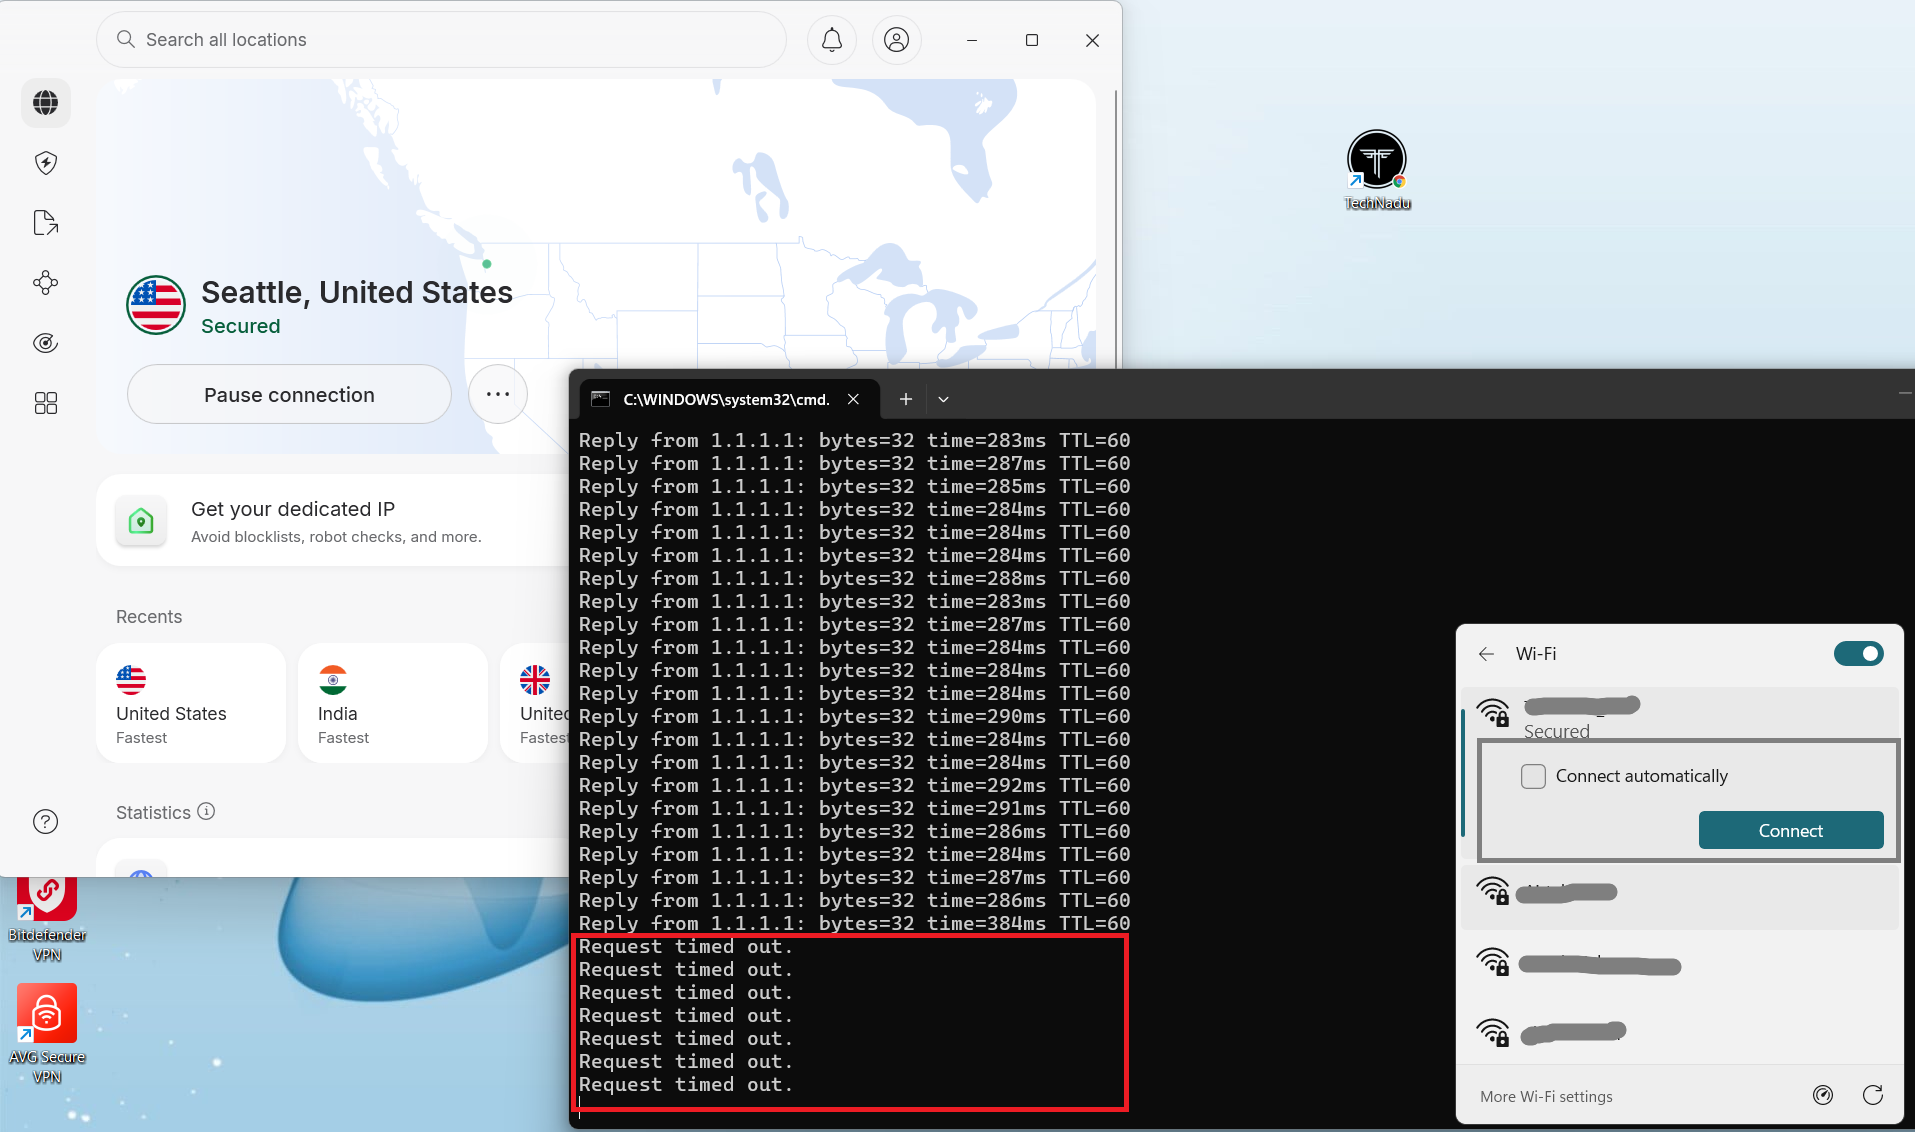
Task: Go back from Wi-Fi panel
Action: 1487,654
